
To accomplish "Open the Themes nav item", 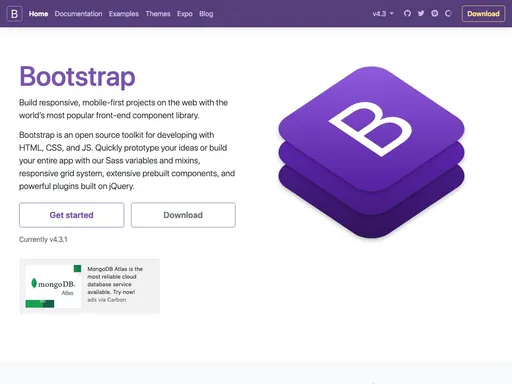I will [x=158, y=14].
